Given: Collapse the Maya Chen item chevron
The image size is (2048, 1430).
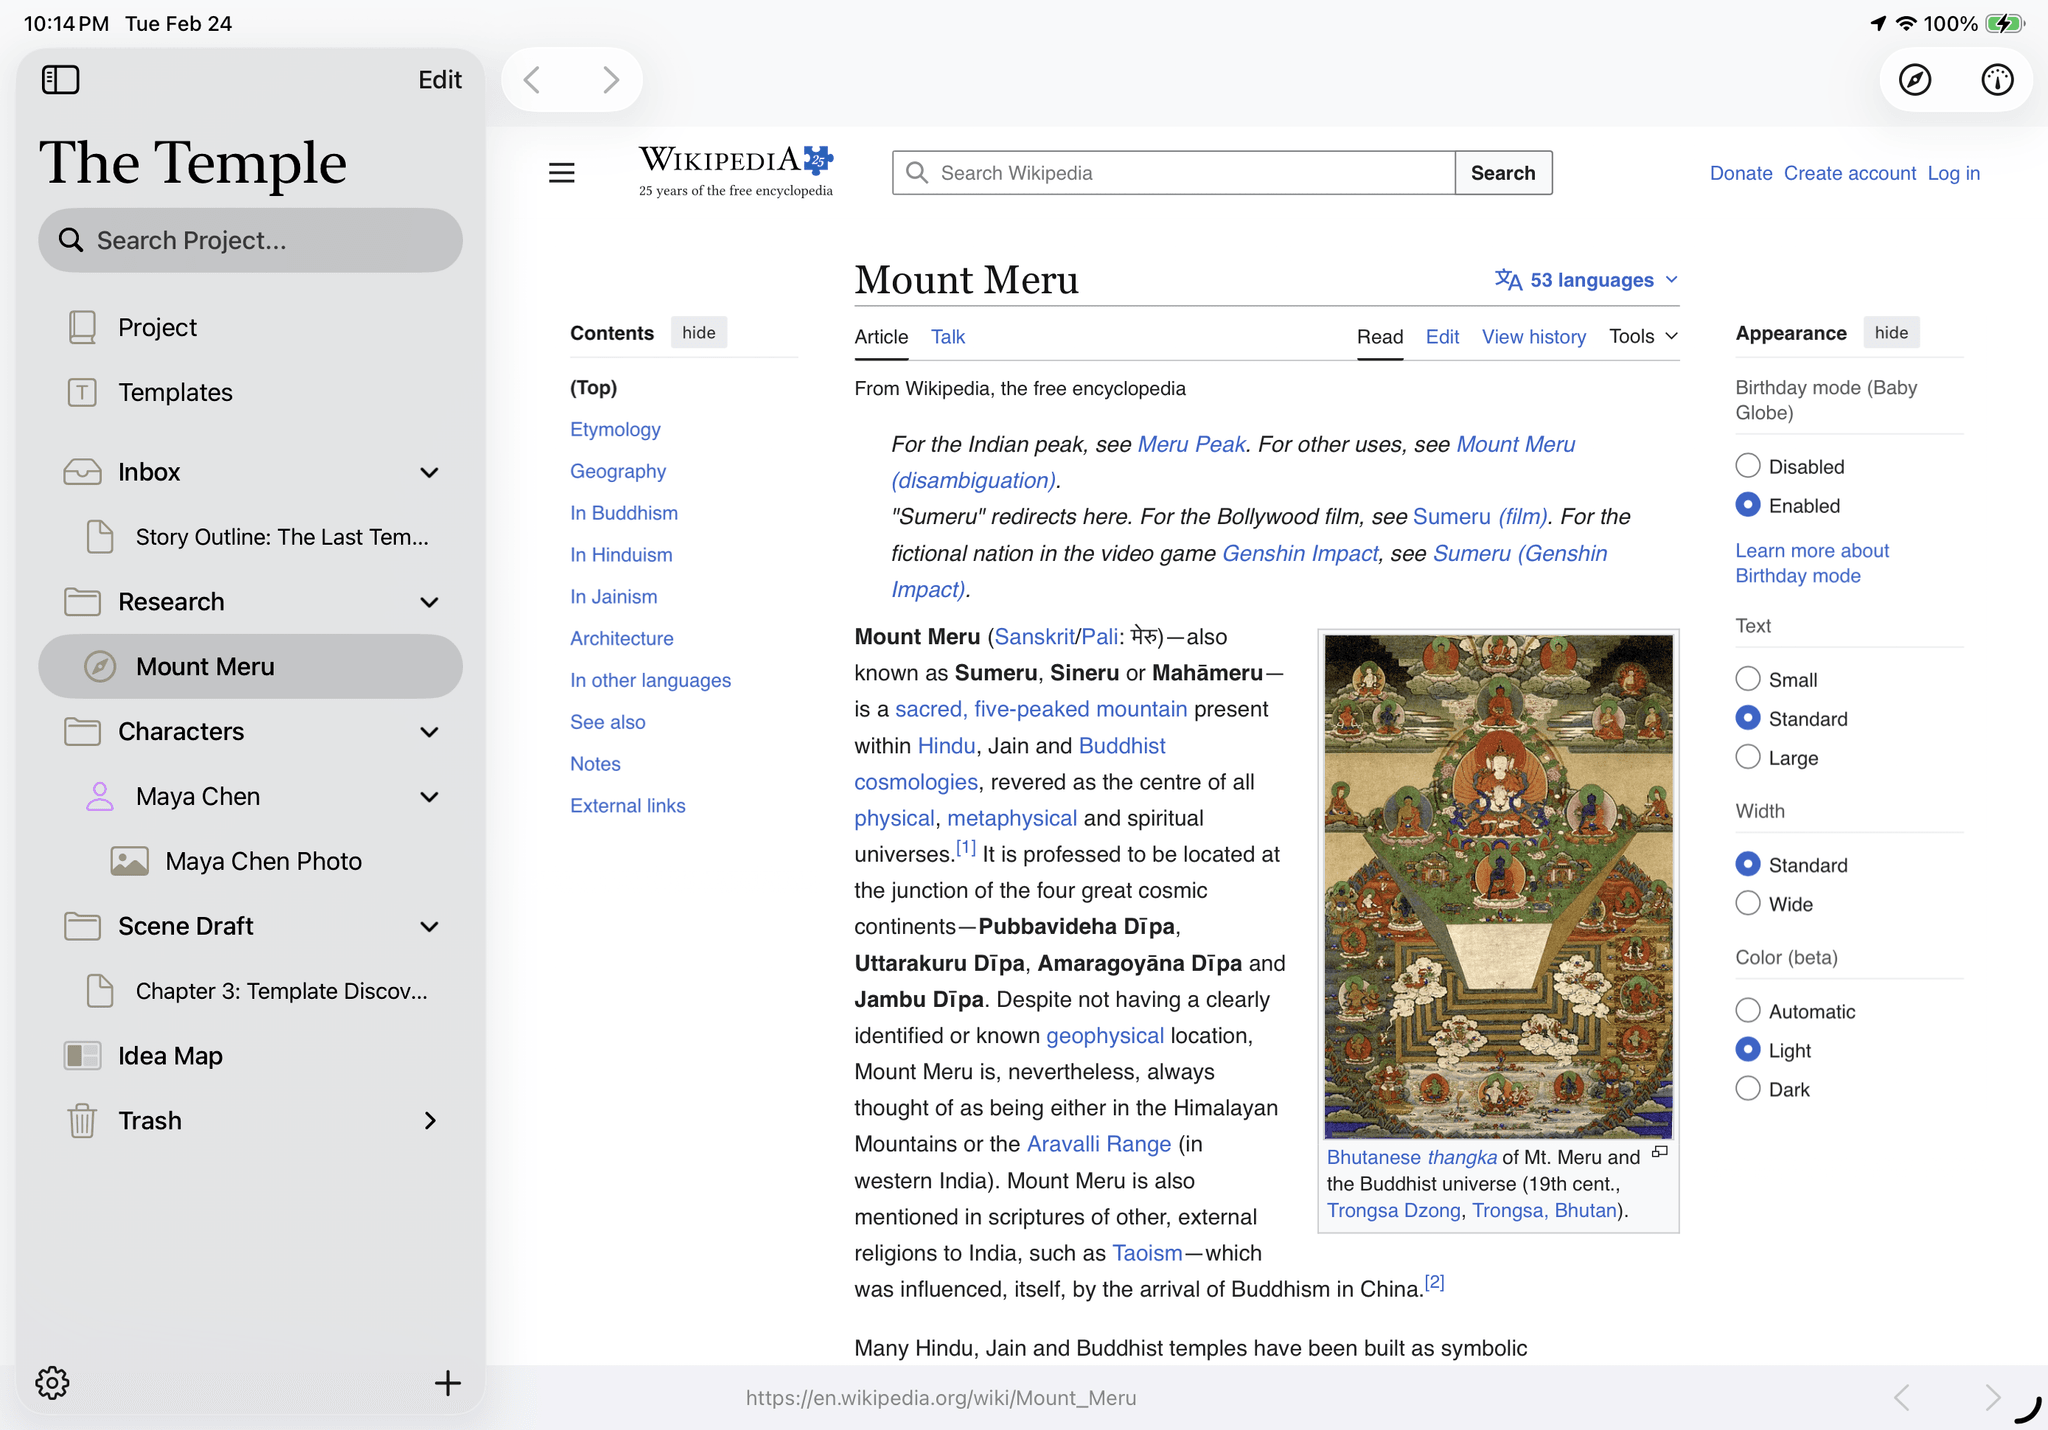Looking at the screenshot, I should pos(430,798).
